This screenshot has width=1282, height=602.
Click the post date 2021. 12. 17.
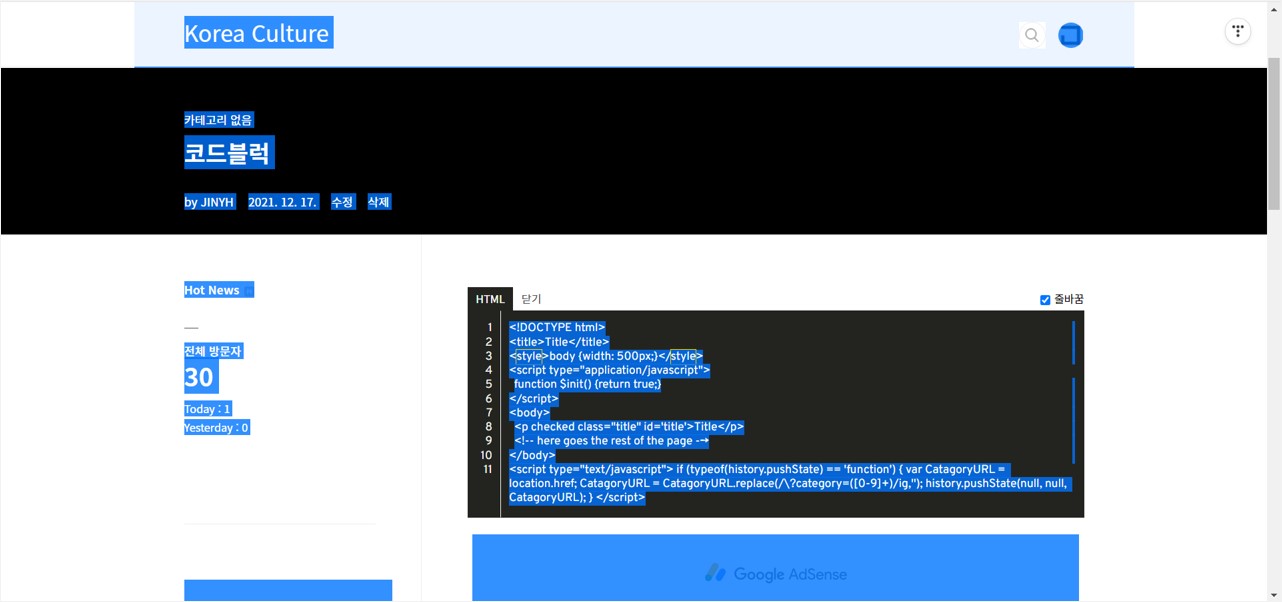click(x=283, y=202)
